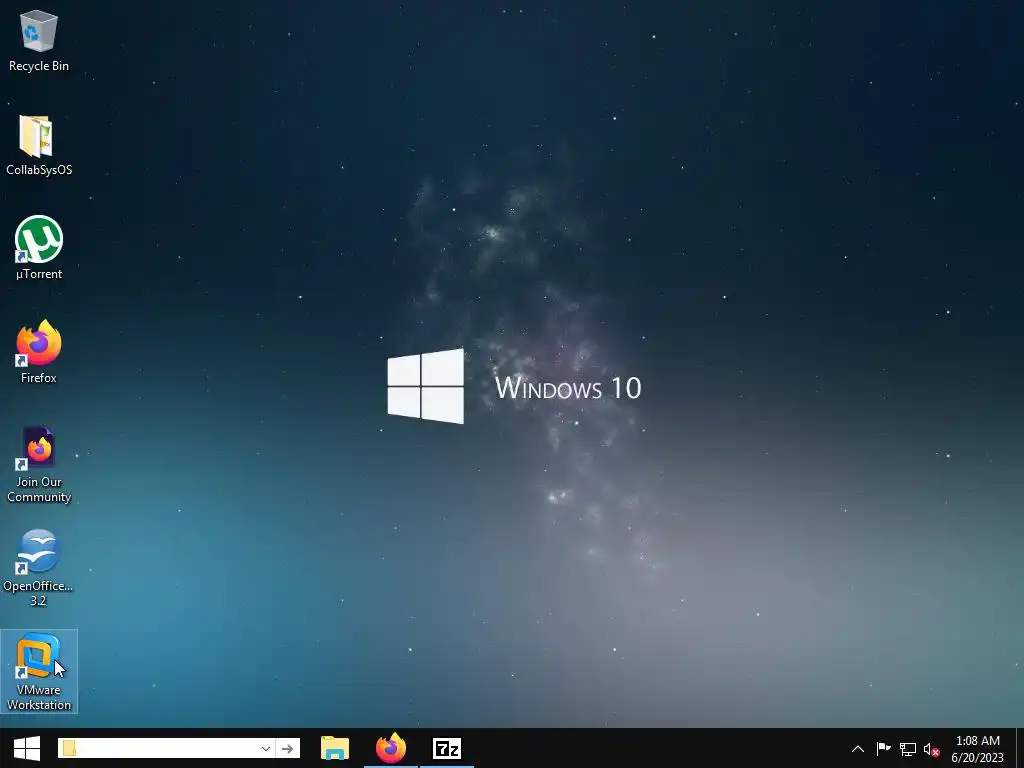Show hidden system tray icons
The height and width of the screenshot is (768, 1024).
[x=858, y=749]
